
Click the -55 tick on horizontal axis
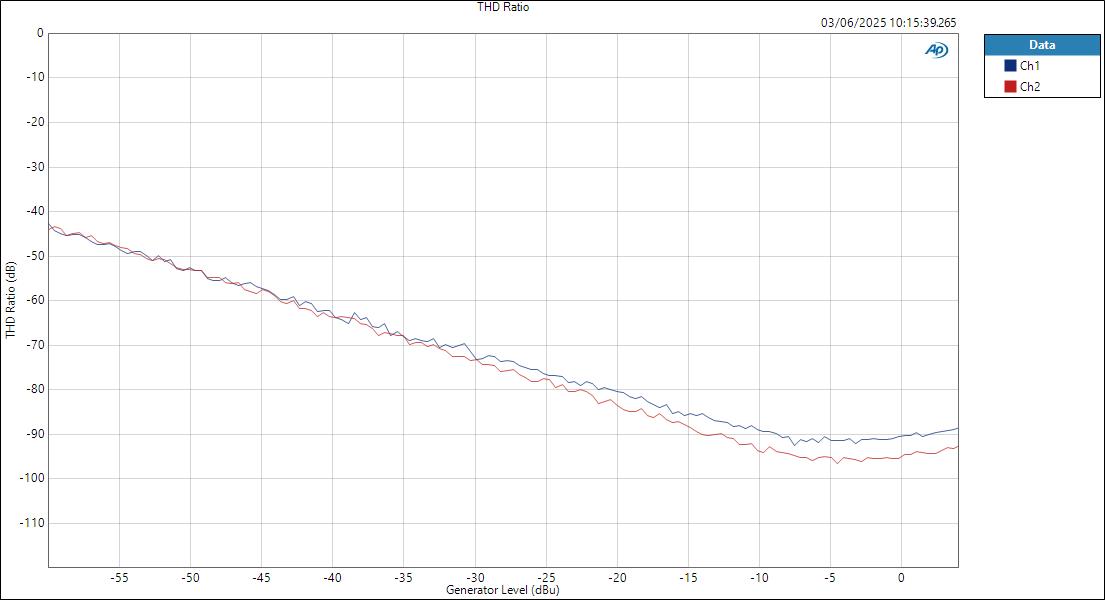[x=120, y=578]
